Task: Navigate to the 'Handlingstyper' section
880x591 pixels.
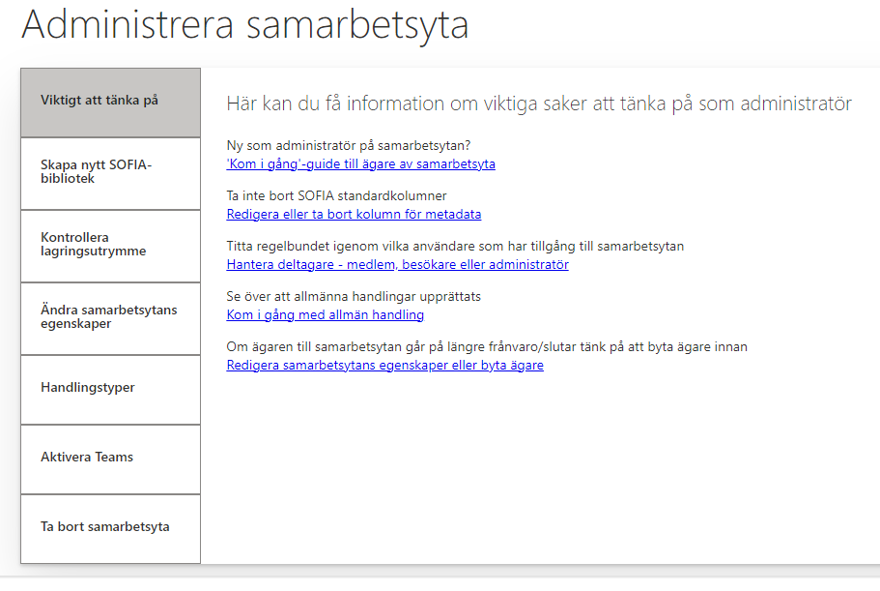Action: (x=110, y=390)
